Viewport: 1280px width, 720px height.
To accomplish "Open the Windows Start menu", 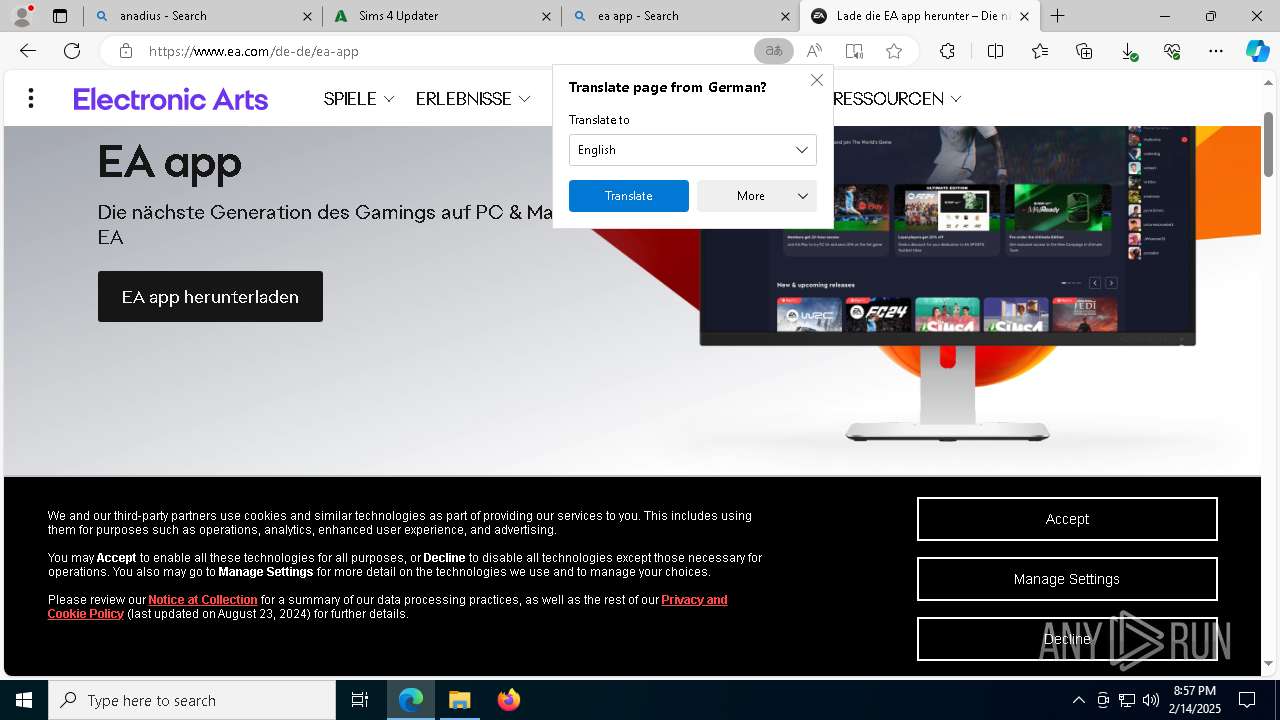I will click(x=24, y=700).
